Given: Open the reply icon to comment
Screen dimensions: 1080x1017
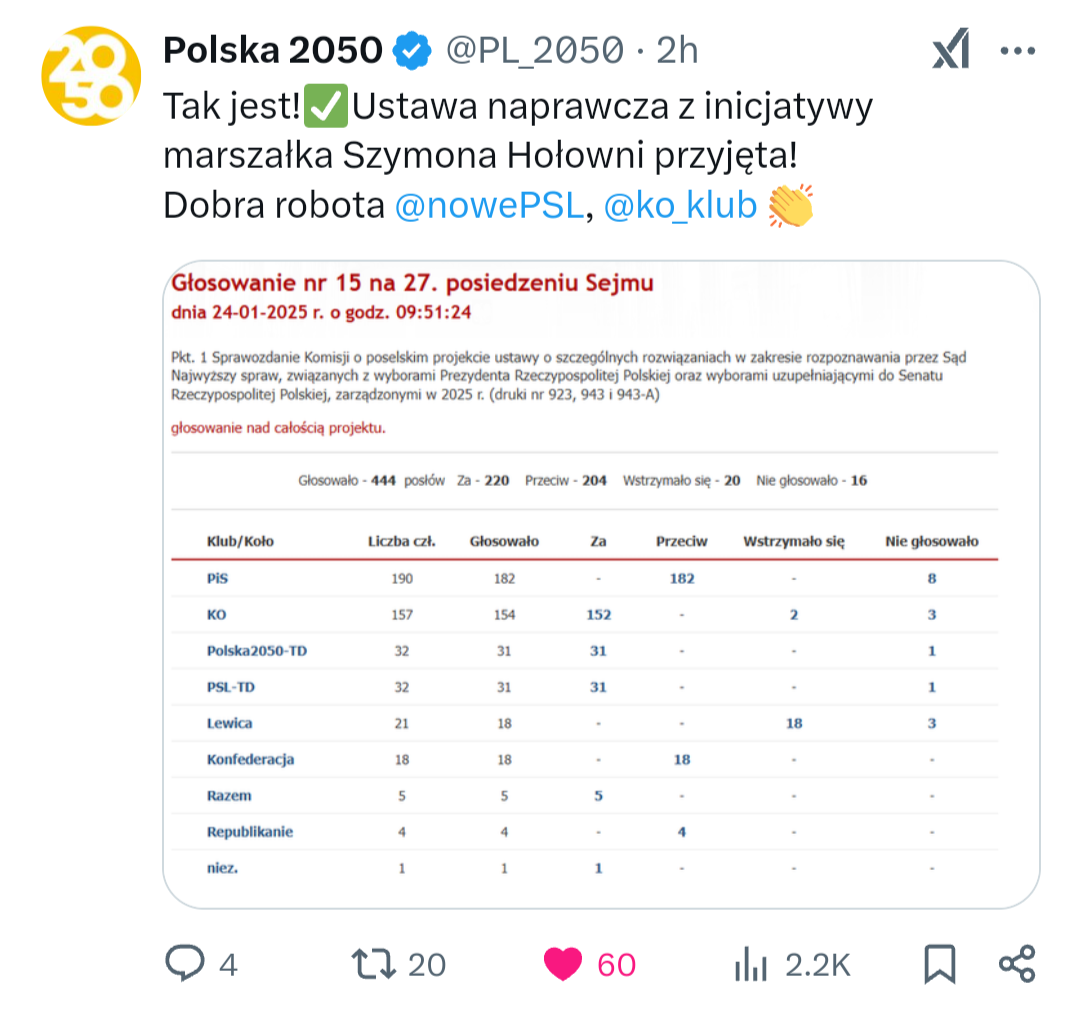Looking at the screenshot, I should (x=185, y=964).
